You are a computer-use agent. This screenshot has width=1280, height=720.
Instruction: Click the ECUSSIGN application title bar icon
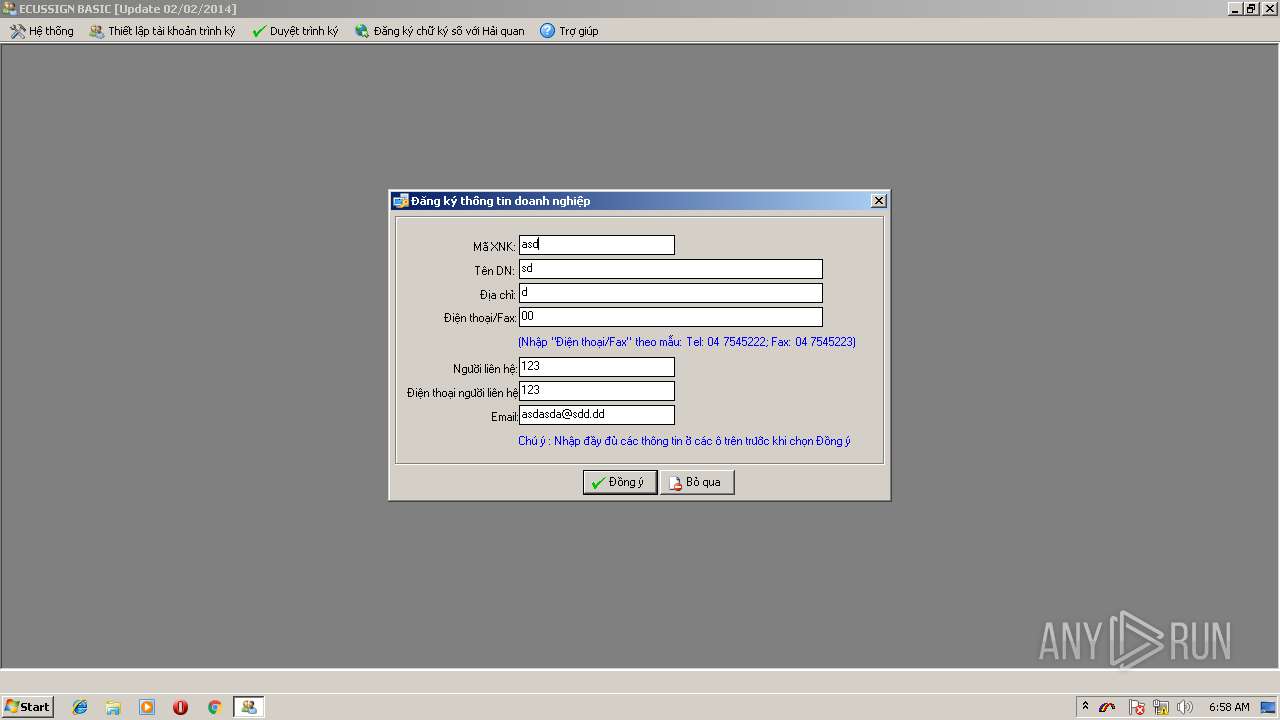click(x=9, y=8)
